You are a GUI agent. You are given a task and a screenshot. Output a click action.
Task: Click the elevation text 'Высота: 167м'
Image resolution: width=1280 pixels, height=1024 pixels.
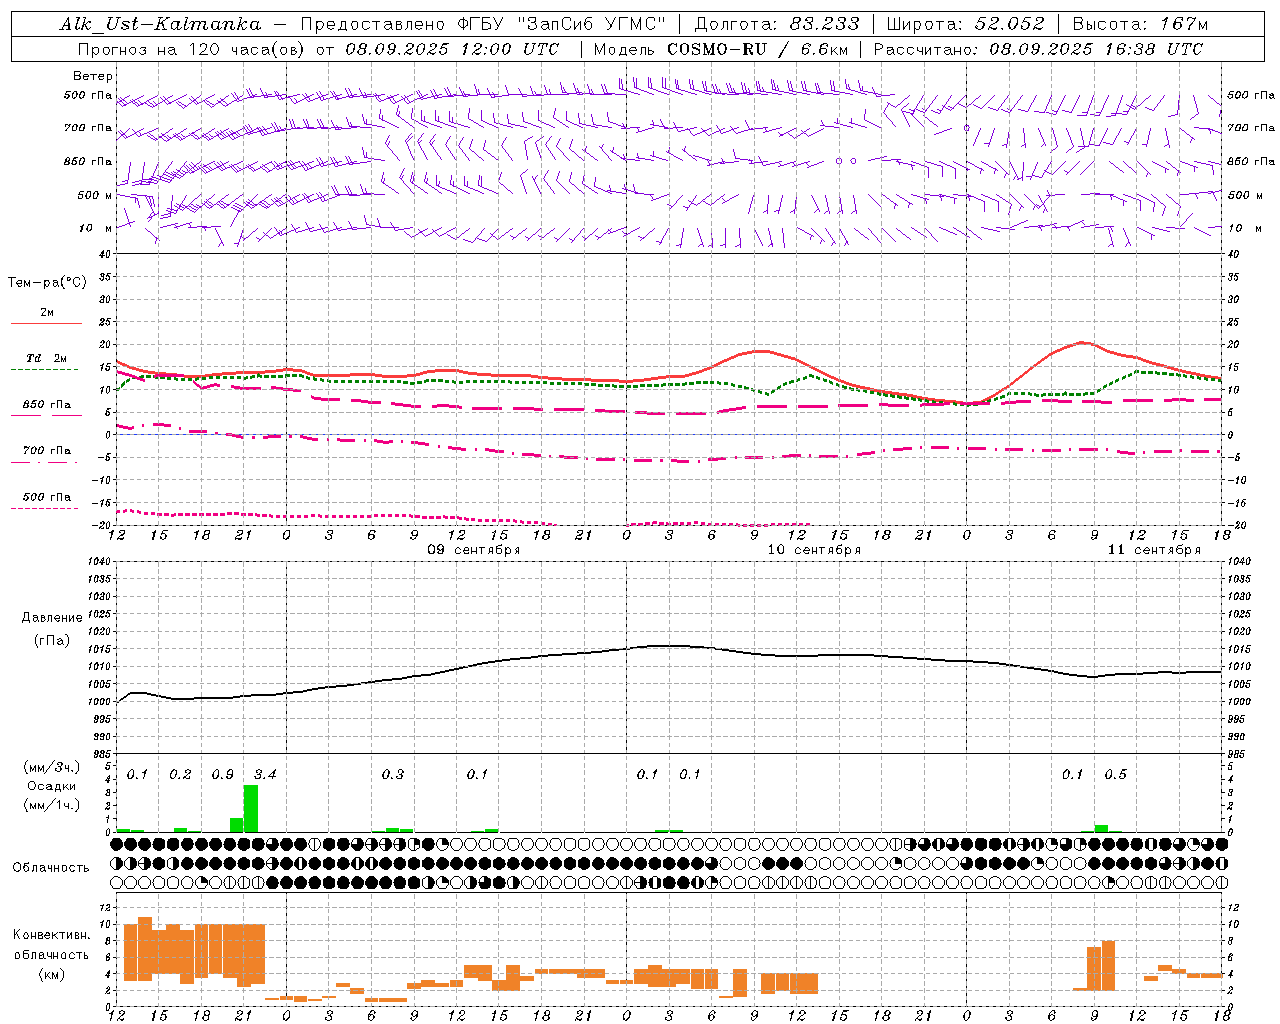coord(1140,24)
